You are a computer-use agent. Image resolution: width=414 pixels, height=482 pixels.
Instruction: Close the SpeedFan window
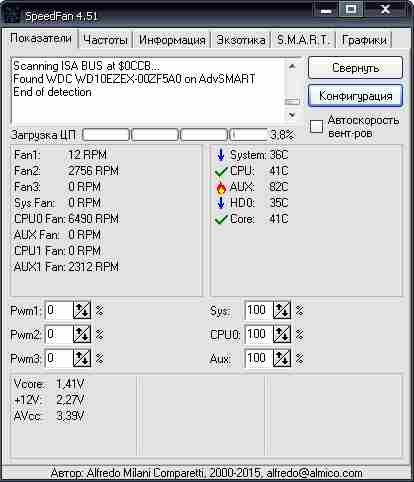pyautogui.click(x=385, y=9)
